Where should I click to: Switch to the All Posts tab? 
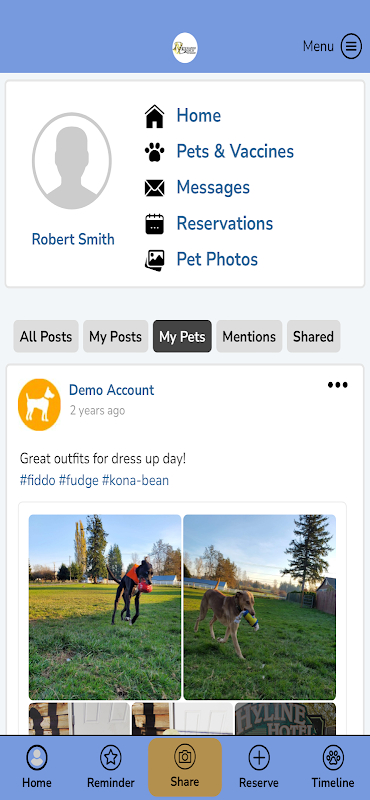coord(46,336)
